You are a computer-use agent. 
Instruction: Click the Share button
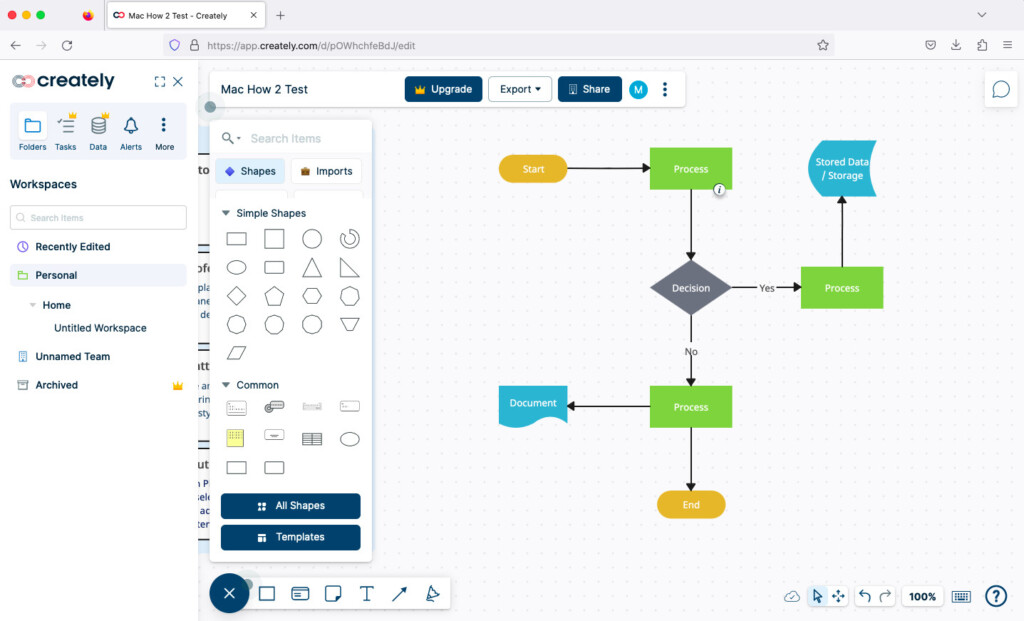click(589, 89)
